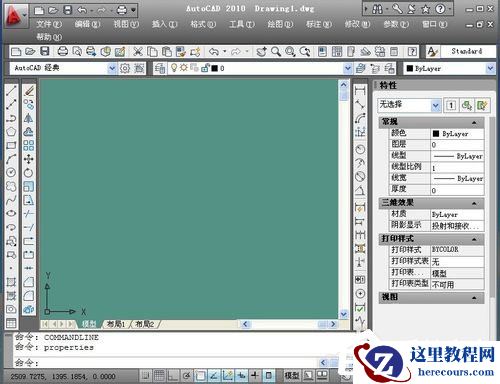Select the Center Mark dimension tool
Screen dimensions: 500x384
360,294
